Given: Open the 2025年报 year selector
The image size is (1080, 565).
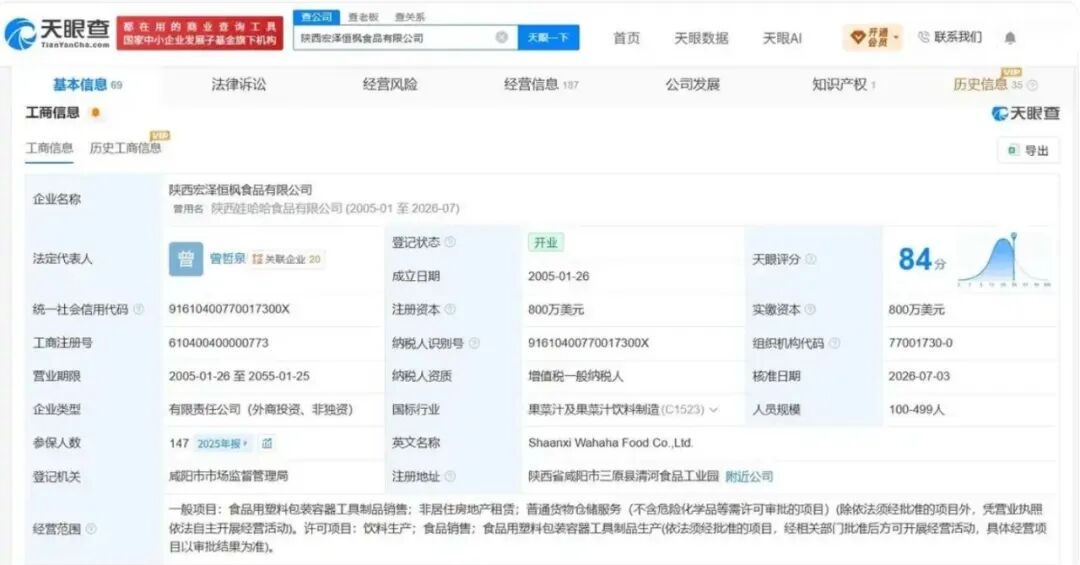Looking at the screenshot, I should point(222,444).
